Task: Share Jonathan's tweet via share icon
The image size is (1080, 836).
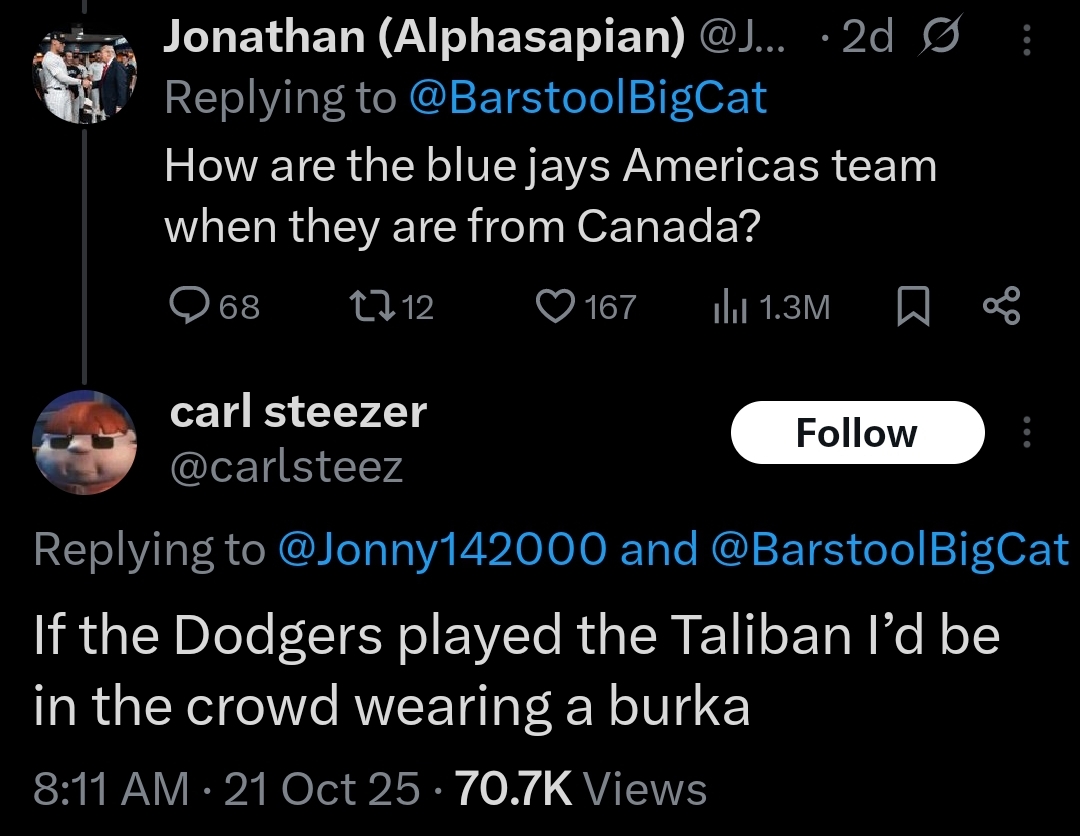Action: point(1001,306)
